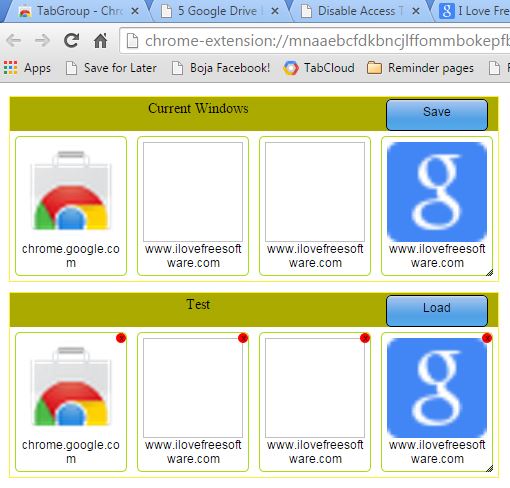The height and width of the screenshot is (488, 510).
Task: Open the Apps shortcut in the bookmarks bar
Action: 27,68
